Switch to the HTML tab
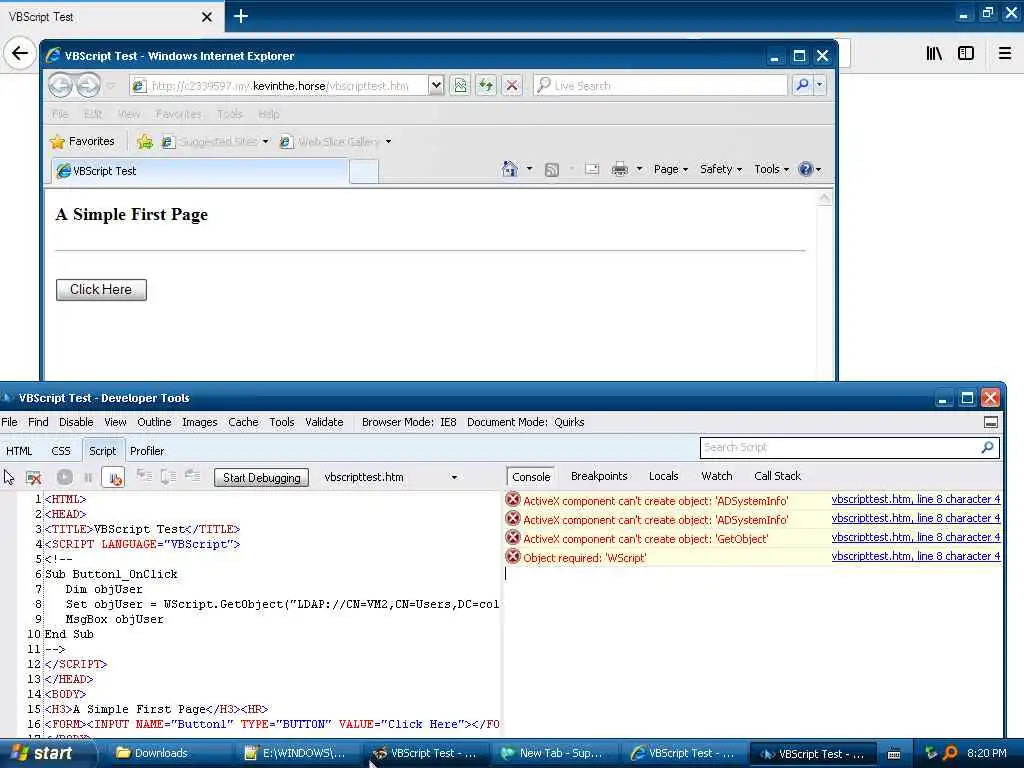This screenshot has height=768, width=1024. click(19, 451)
